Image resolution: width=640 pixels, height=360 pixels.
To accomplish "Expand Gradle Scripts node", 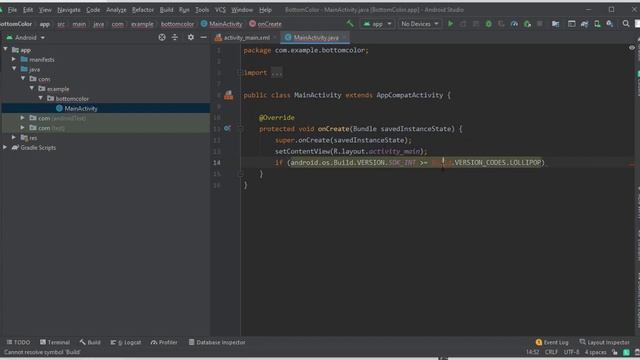I will coord(5,147).
